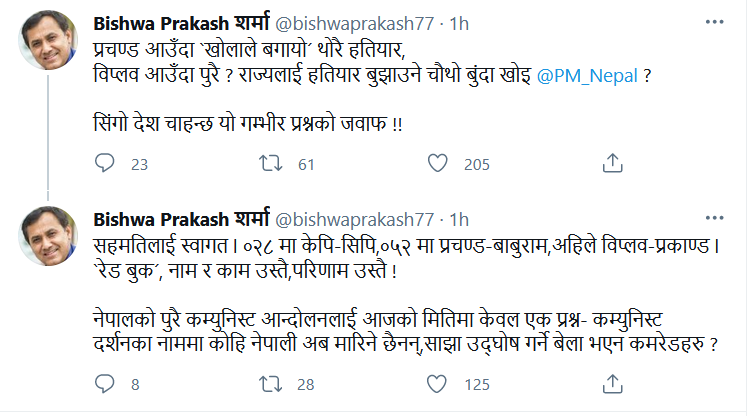Click the profile avatar on the first tweet

coord(50,43)
